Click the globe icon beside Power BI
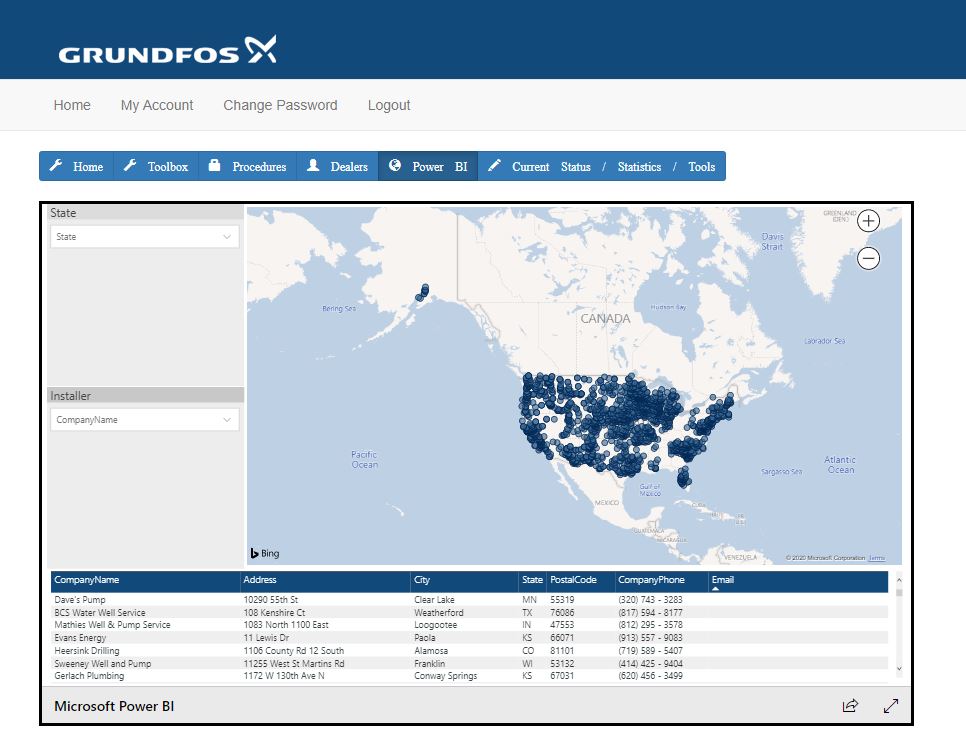The image size is (966, 750). pos(395,165)
